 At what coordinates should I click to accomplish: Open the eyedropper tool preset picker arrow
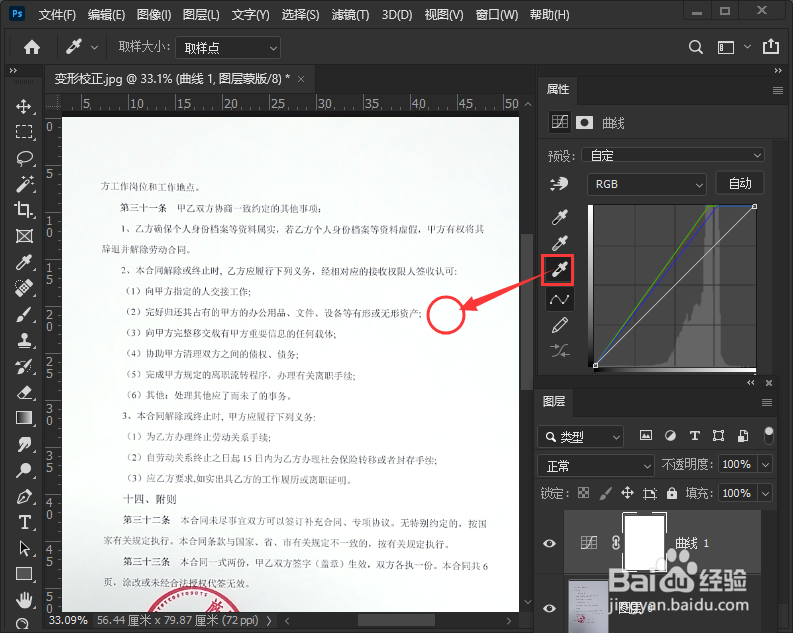click(x=94, y=48)
